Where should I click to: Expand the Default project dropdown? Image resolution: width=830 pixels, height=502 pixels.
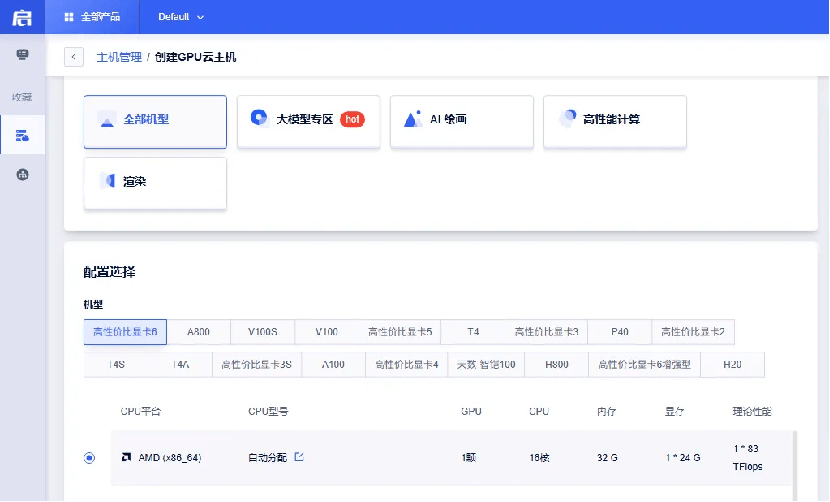(x=180, y=17)
